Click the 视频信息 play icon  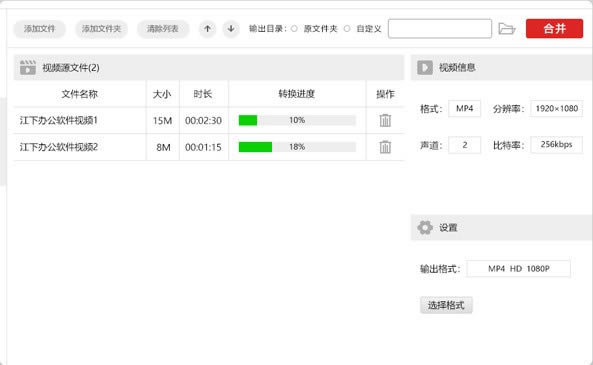(x=425, y=68)
